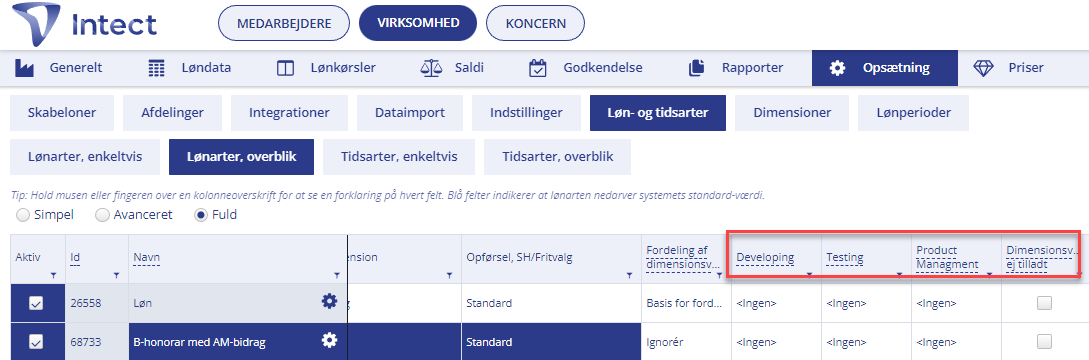This screenshot has height=360, width=1089.
Task: Click the Intect logo
Action: [86, 24]
